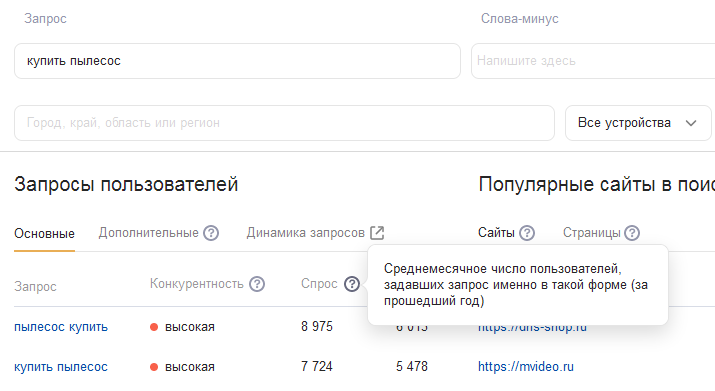Screen dimensions: 715x391
Task: Click the city or region input field
Action: tap(285, 123)
